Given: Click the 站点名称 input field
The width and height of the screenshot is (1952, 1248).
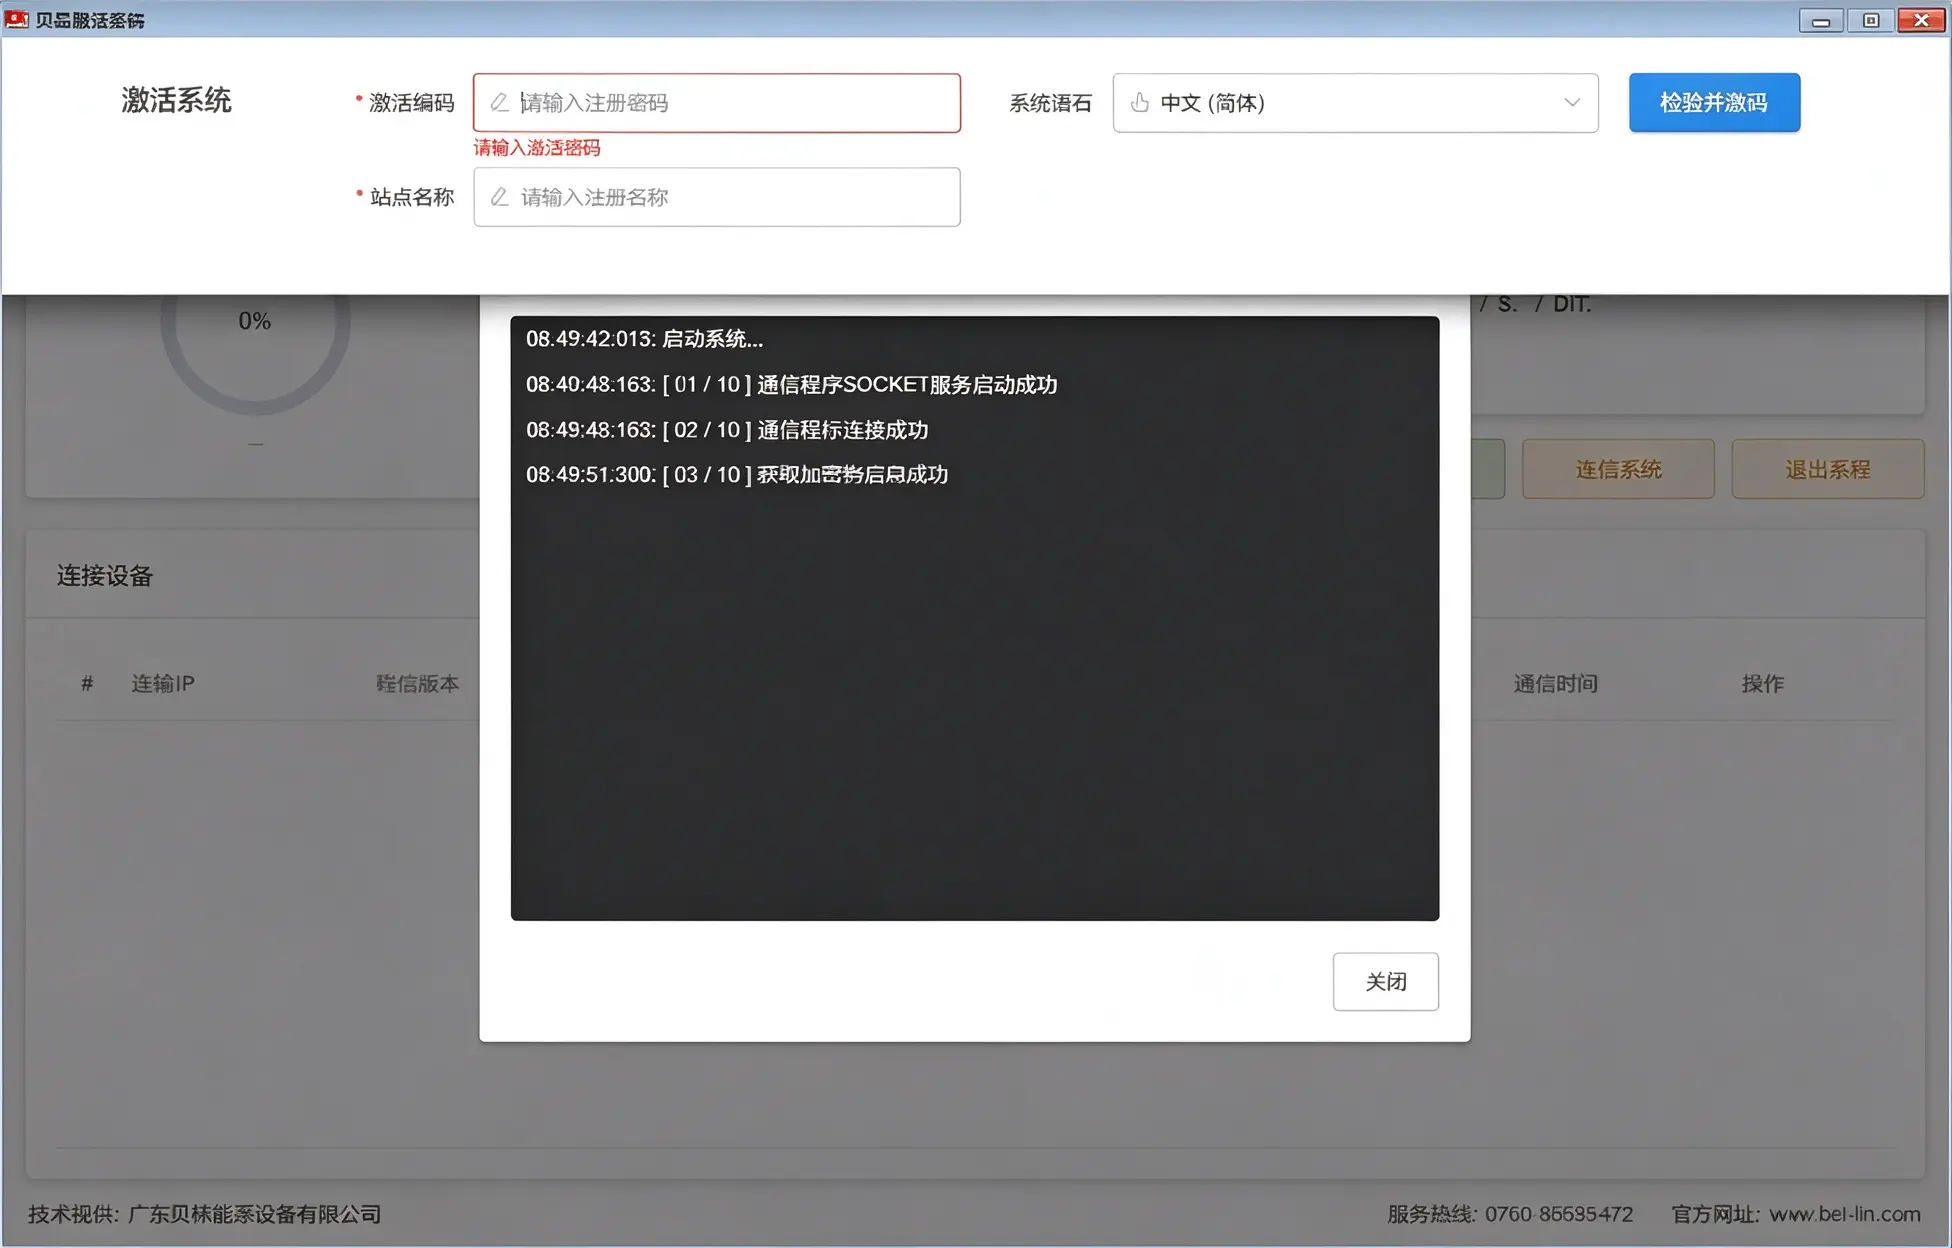Looking at the screenshot, I should point(716,197).
